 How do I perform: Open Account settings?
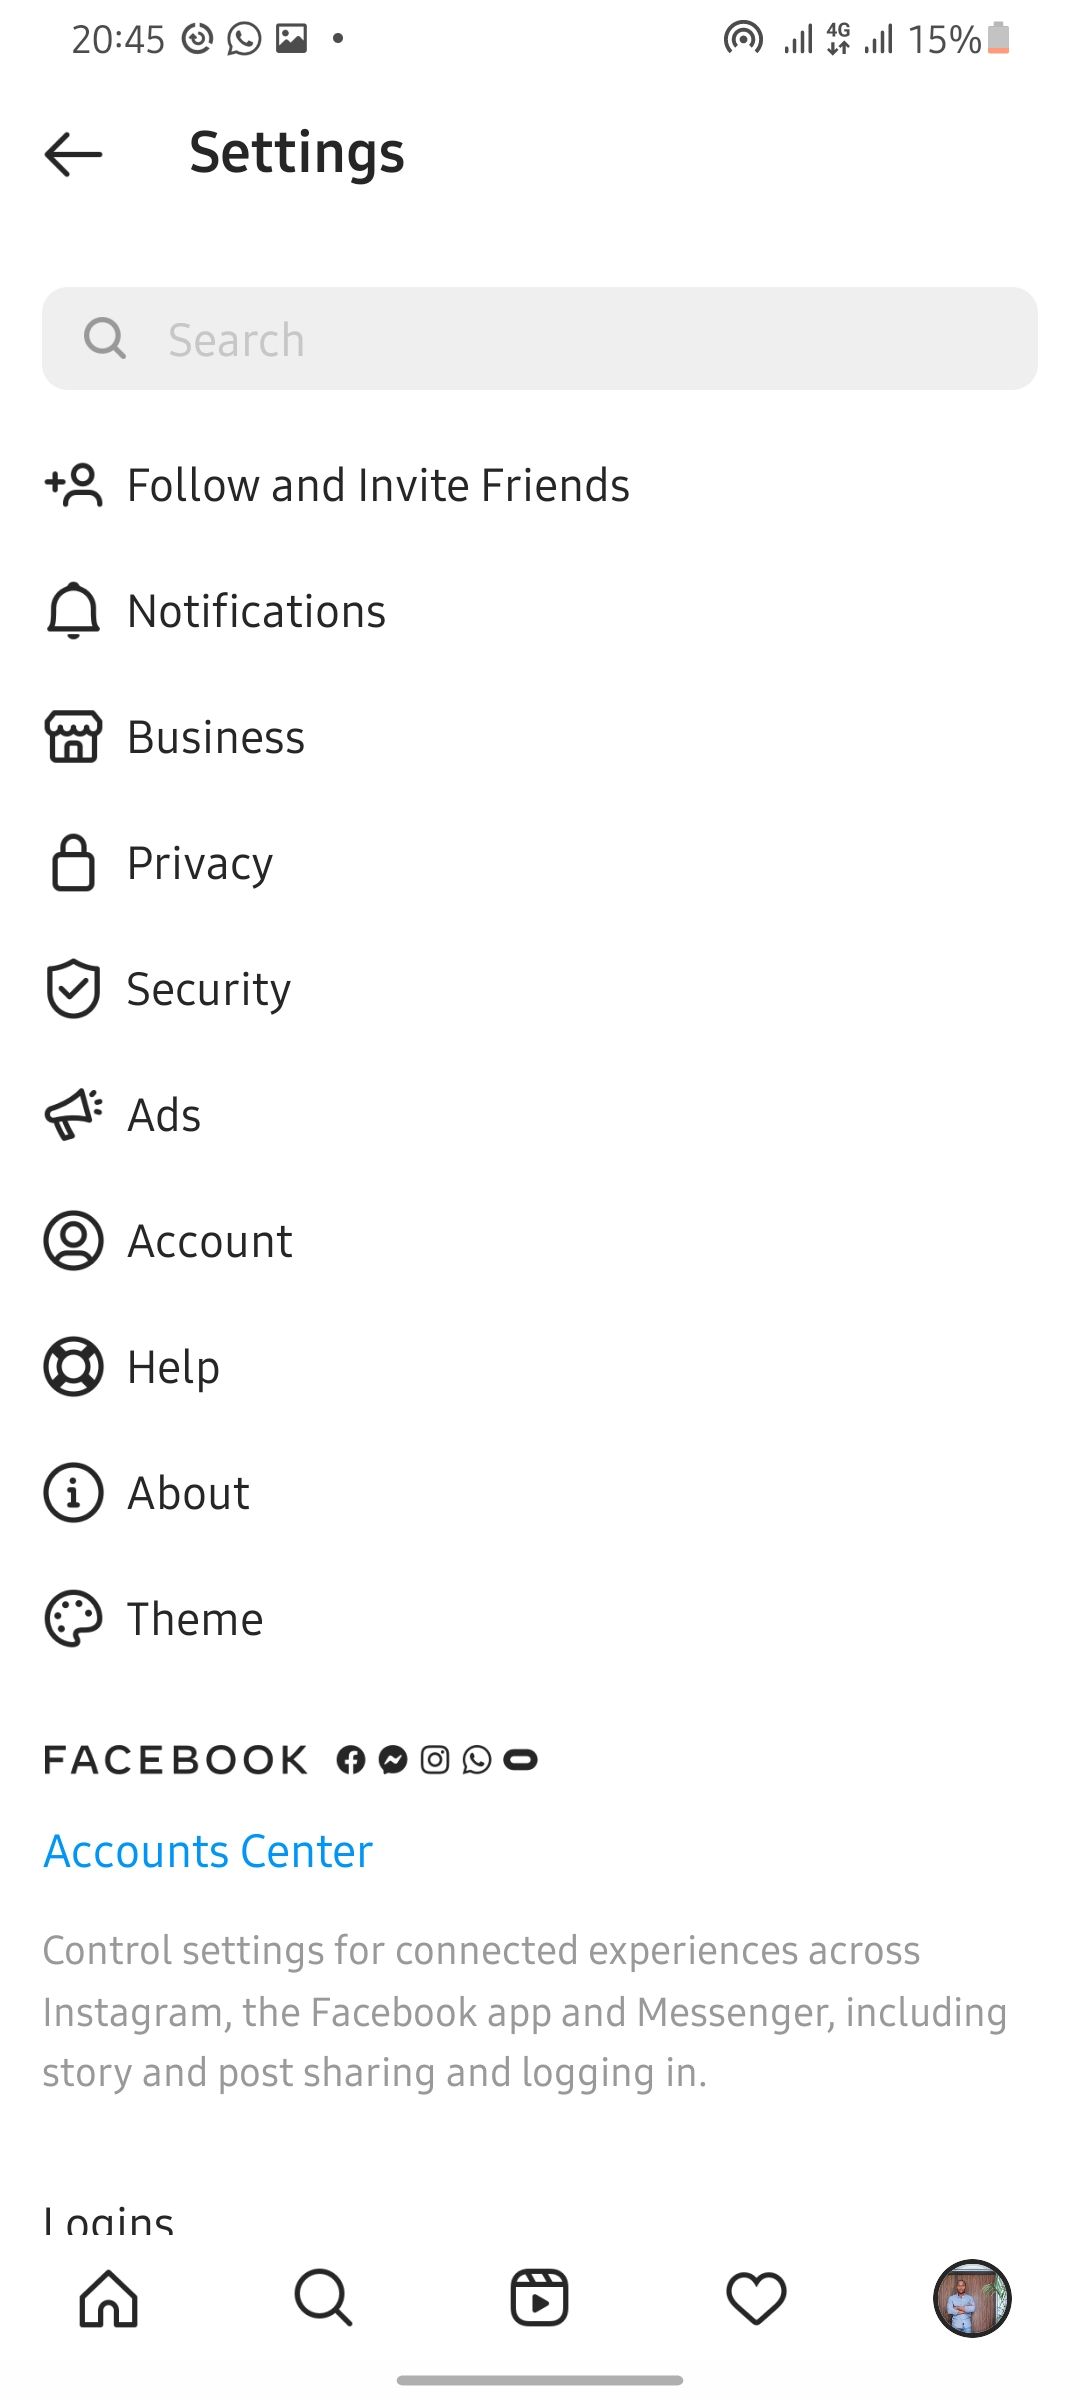pos(210,1241)
